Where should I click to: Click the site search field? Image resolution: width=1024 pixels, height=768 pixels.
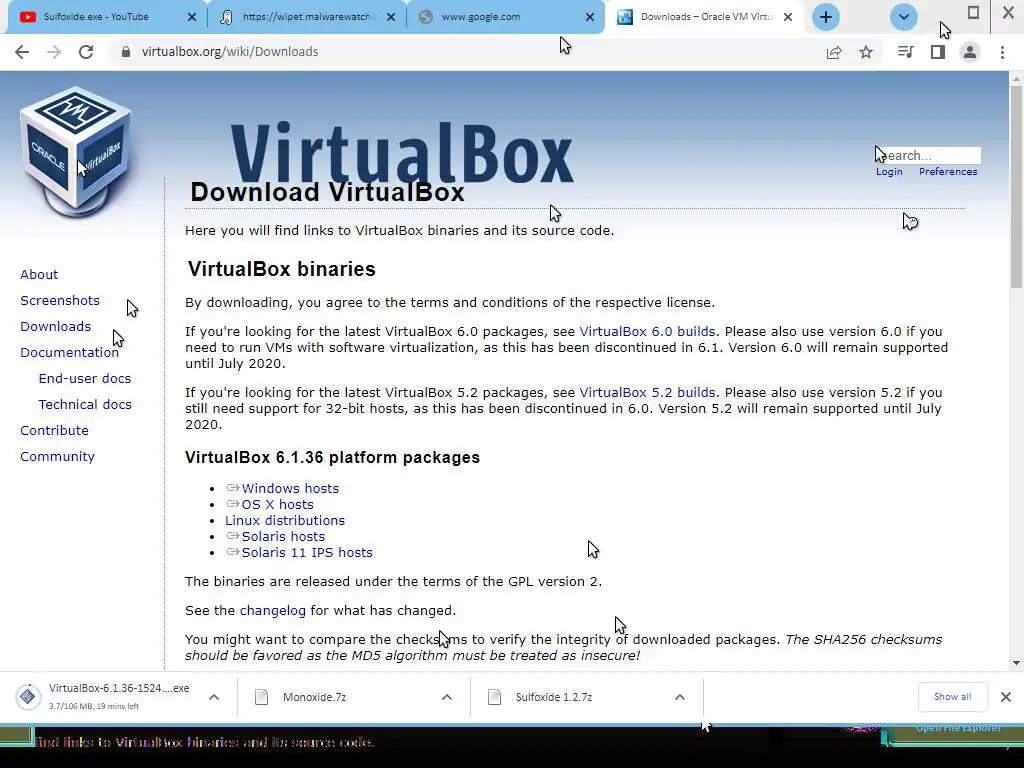click(928, 155)
